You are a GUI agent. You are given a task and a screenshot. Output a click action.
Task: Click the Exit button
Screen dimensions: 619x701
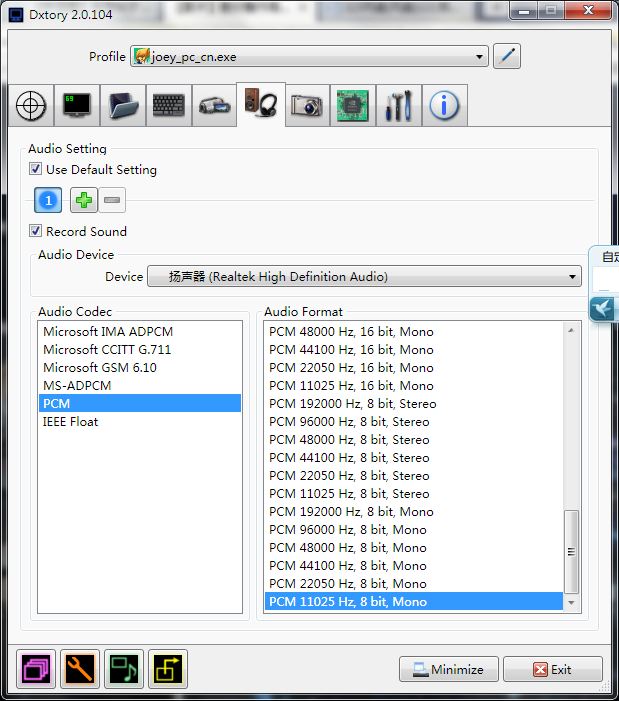tap(552, 670)
